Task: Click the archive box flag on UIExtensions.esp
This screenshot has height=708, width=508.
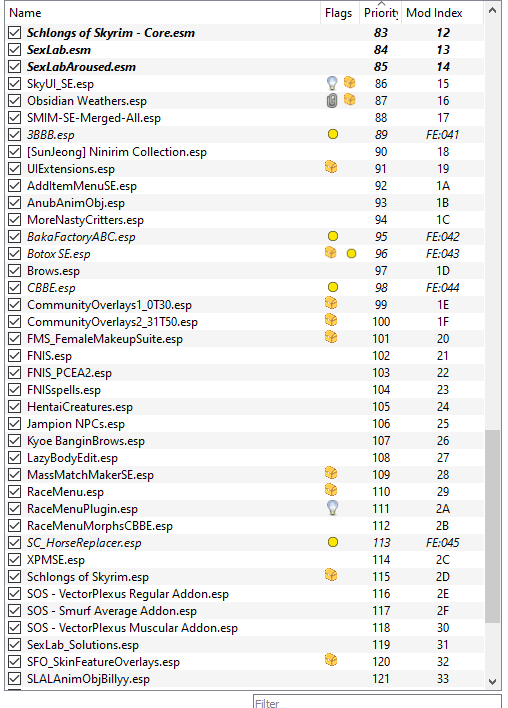Action: pyautogui.click(x=331, y=168)
